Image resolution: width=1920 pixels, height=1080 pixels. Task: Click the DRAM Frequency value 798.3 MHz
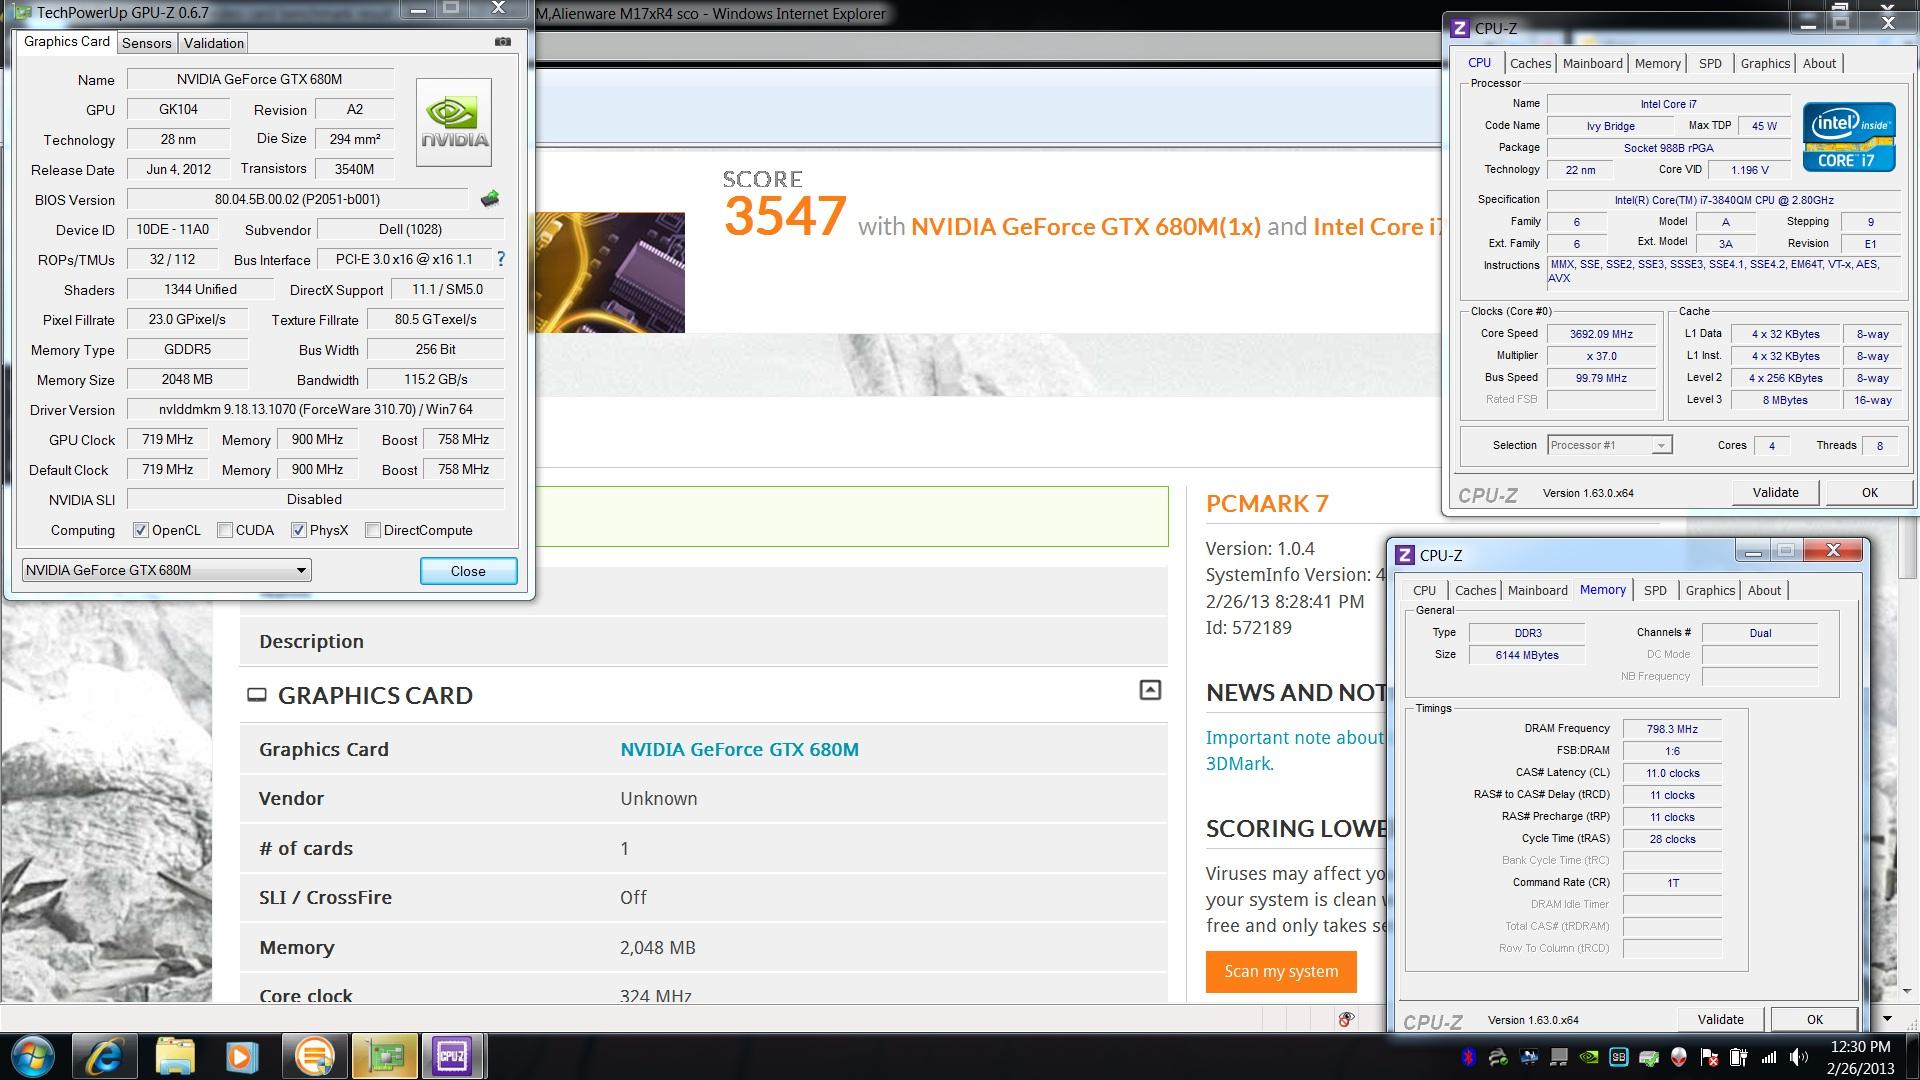tap(1672, 729)
